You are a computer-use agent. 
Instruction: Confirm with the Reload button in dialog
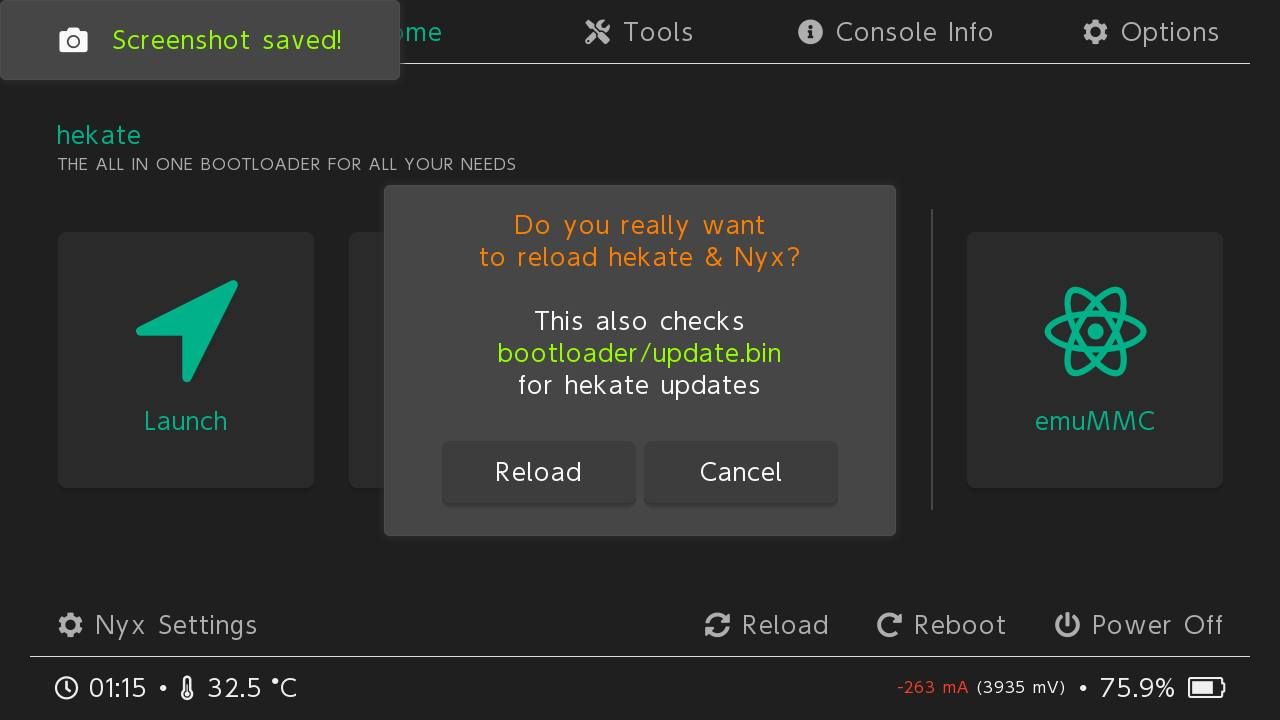(x=538, y=472)
